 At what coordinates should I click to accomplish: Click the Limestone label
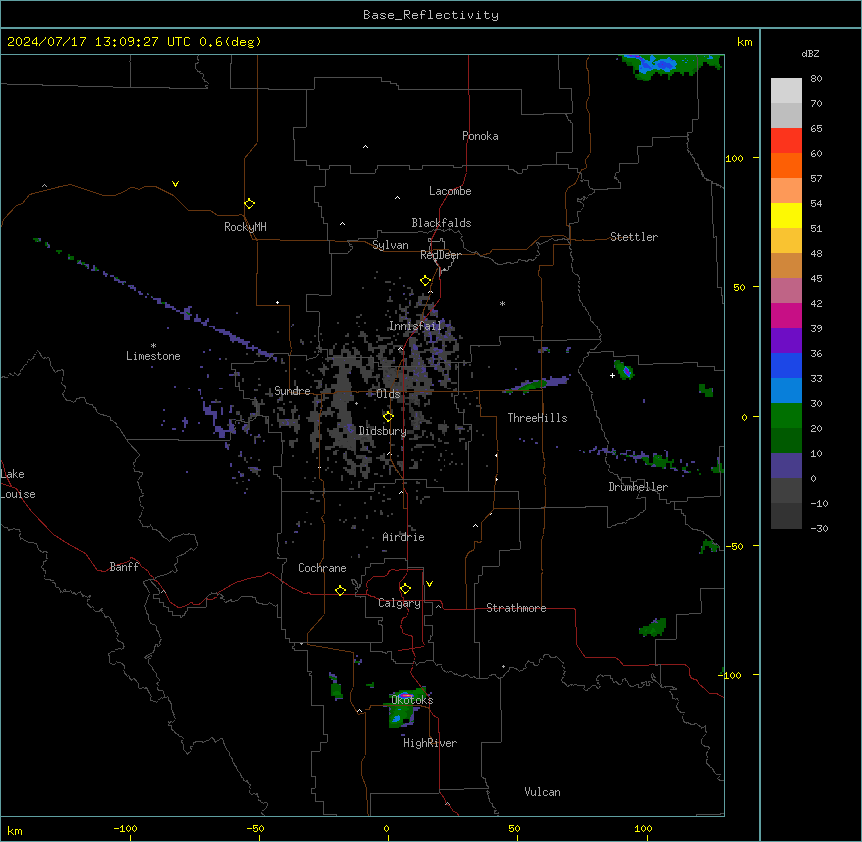click(x=153, y=356)
